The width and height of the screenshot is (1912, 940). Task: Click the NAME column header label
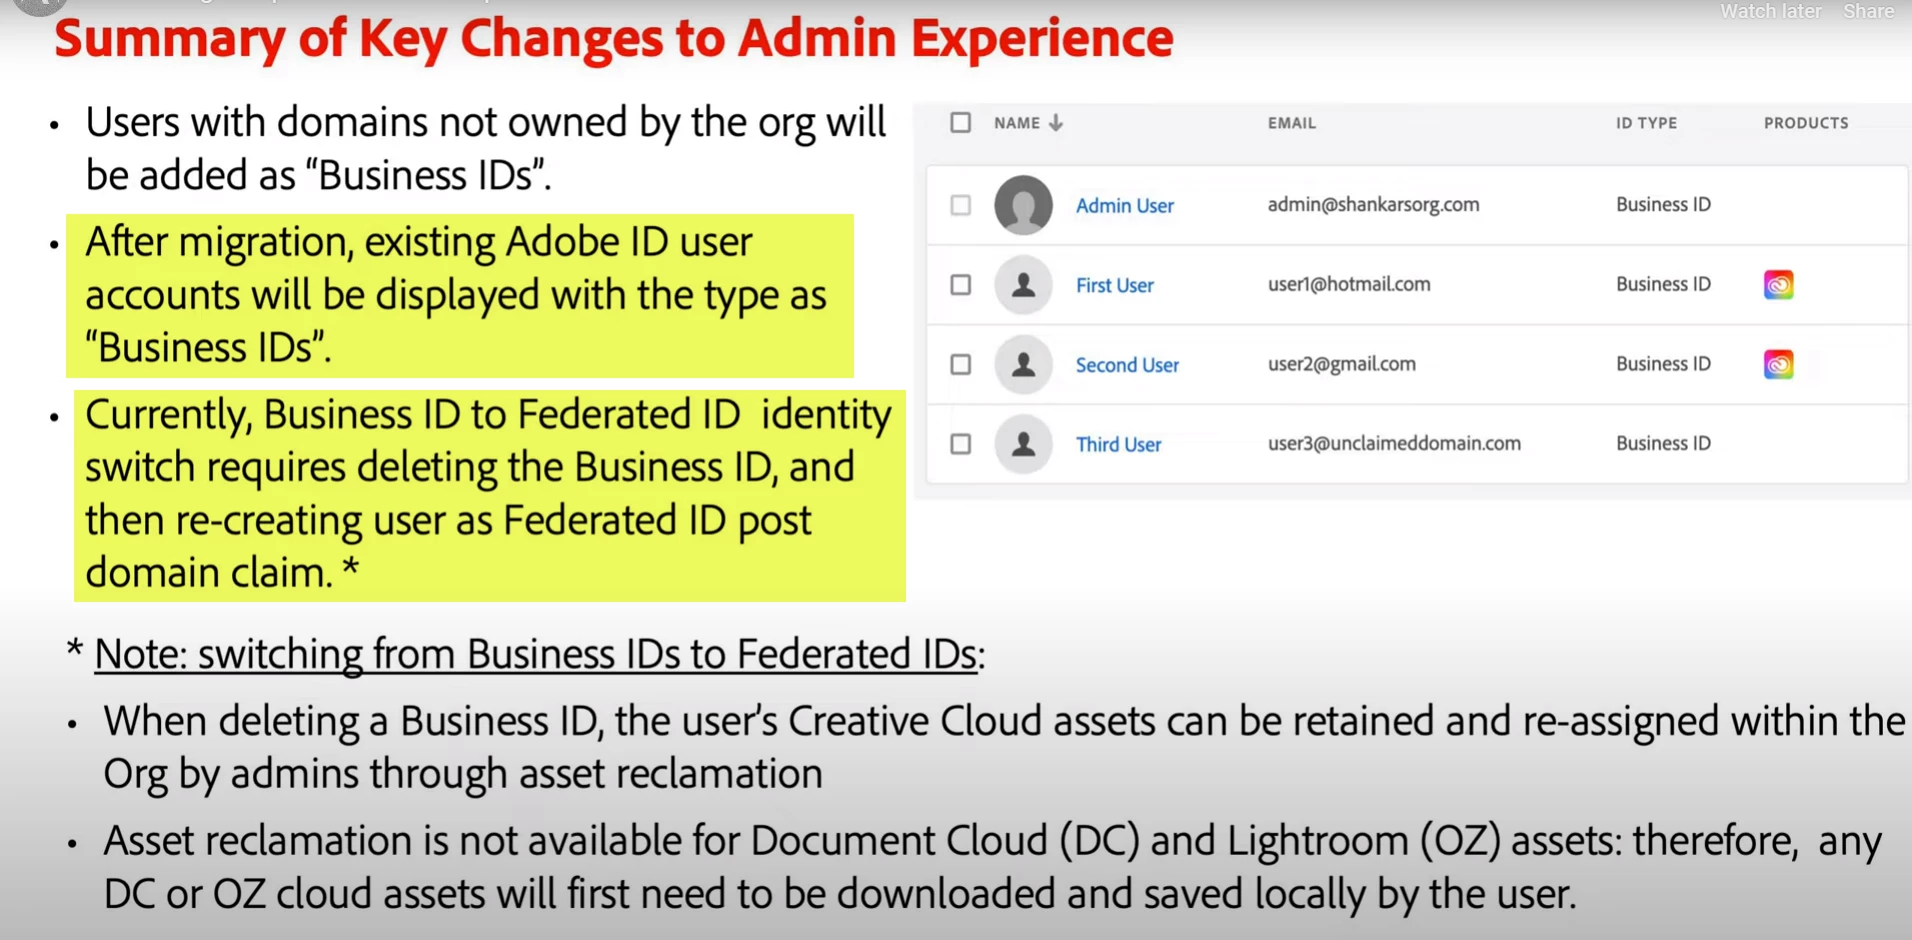[1017, 123]
